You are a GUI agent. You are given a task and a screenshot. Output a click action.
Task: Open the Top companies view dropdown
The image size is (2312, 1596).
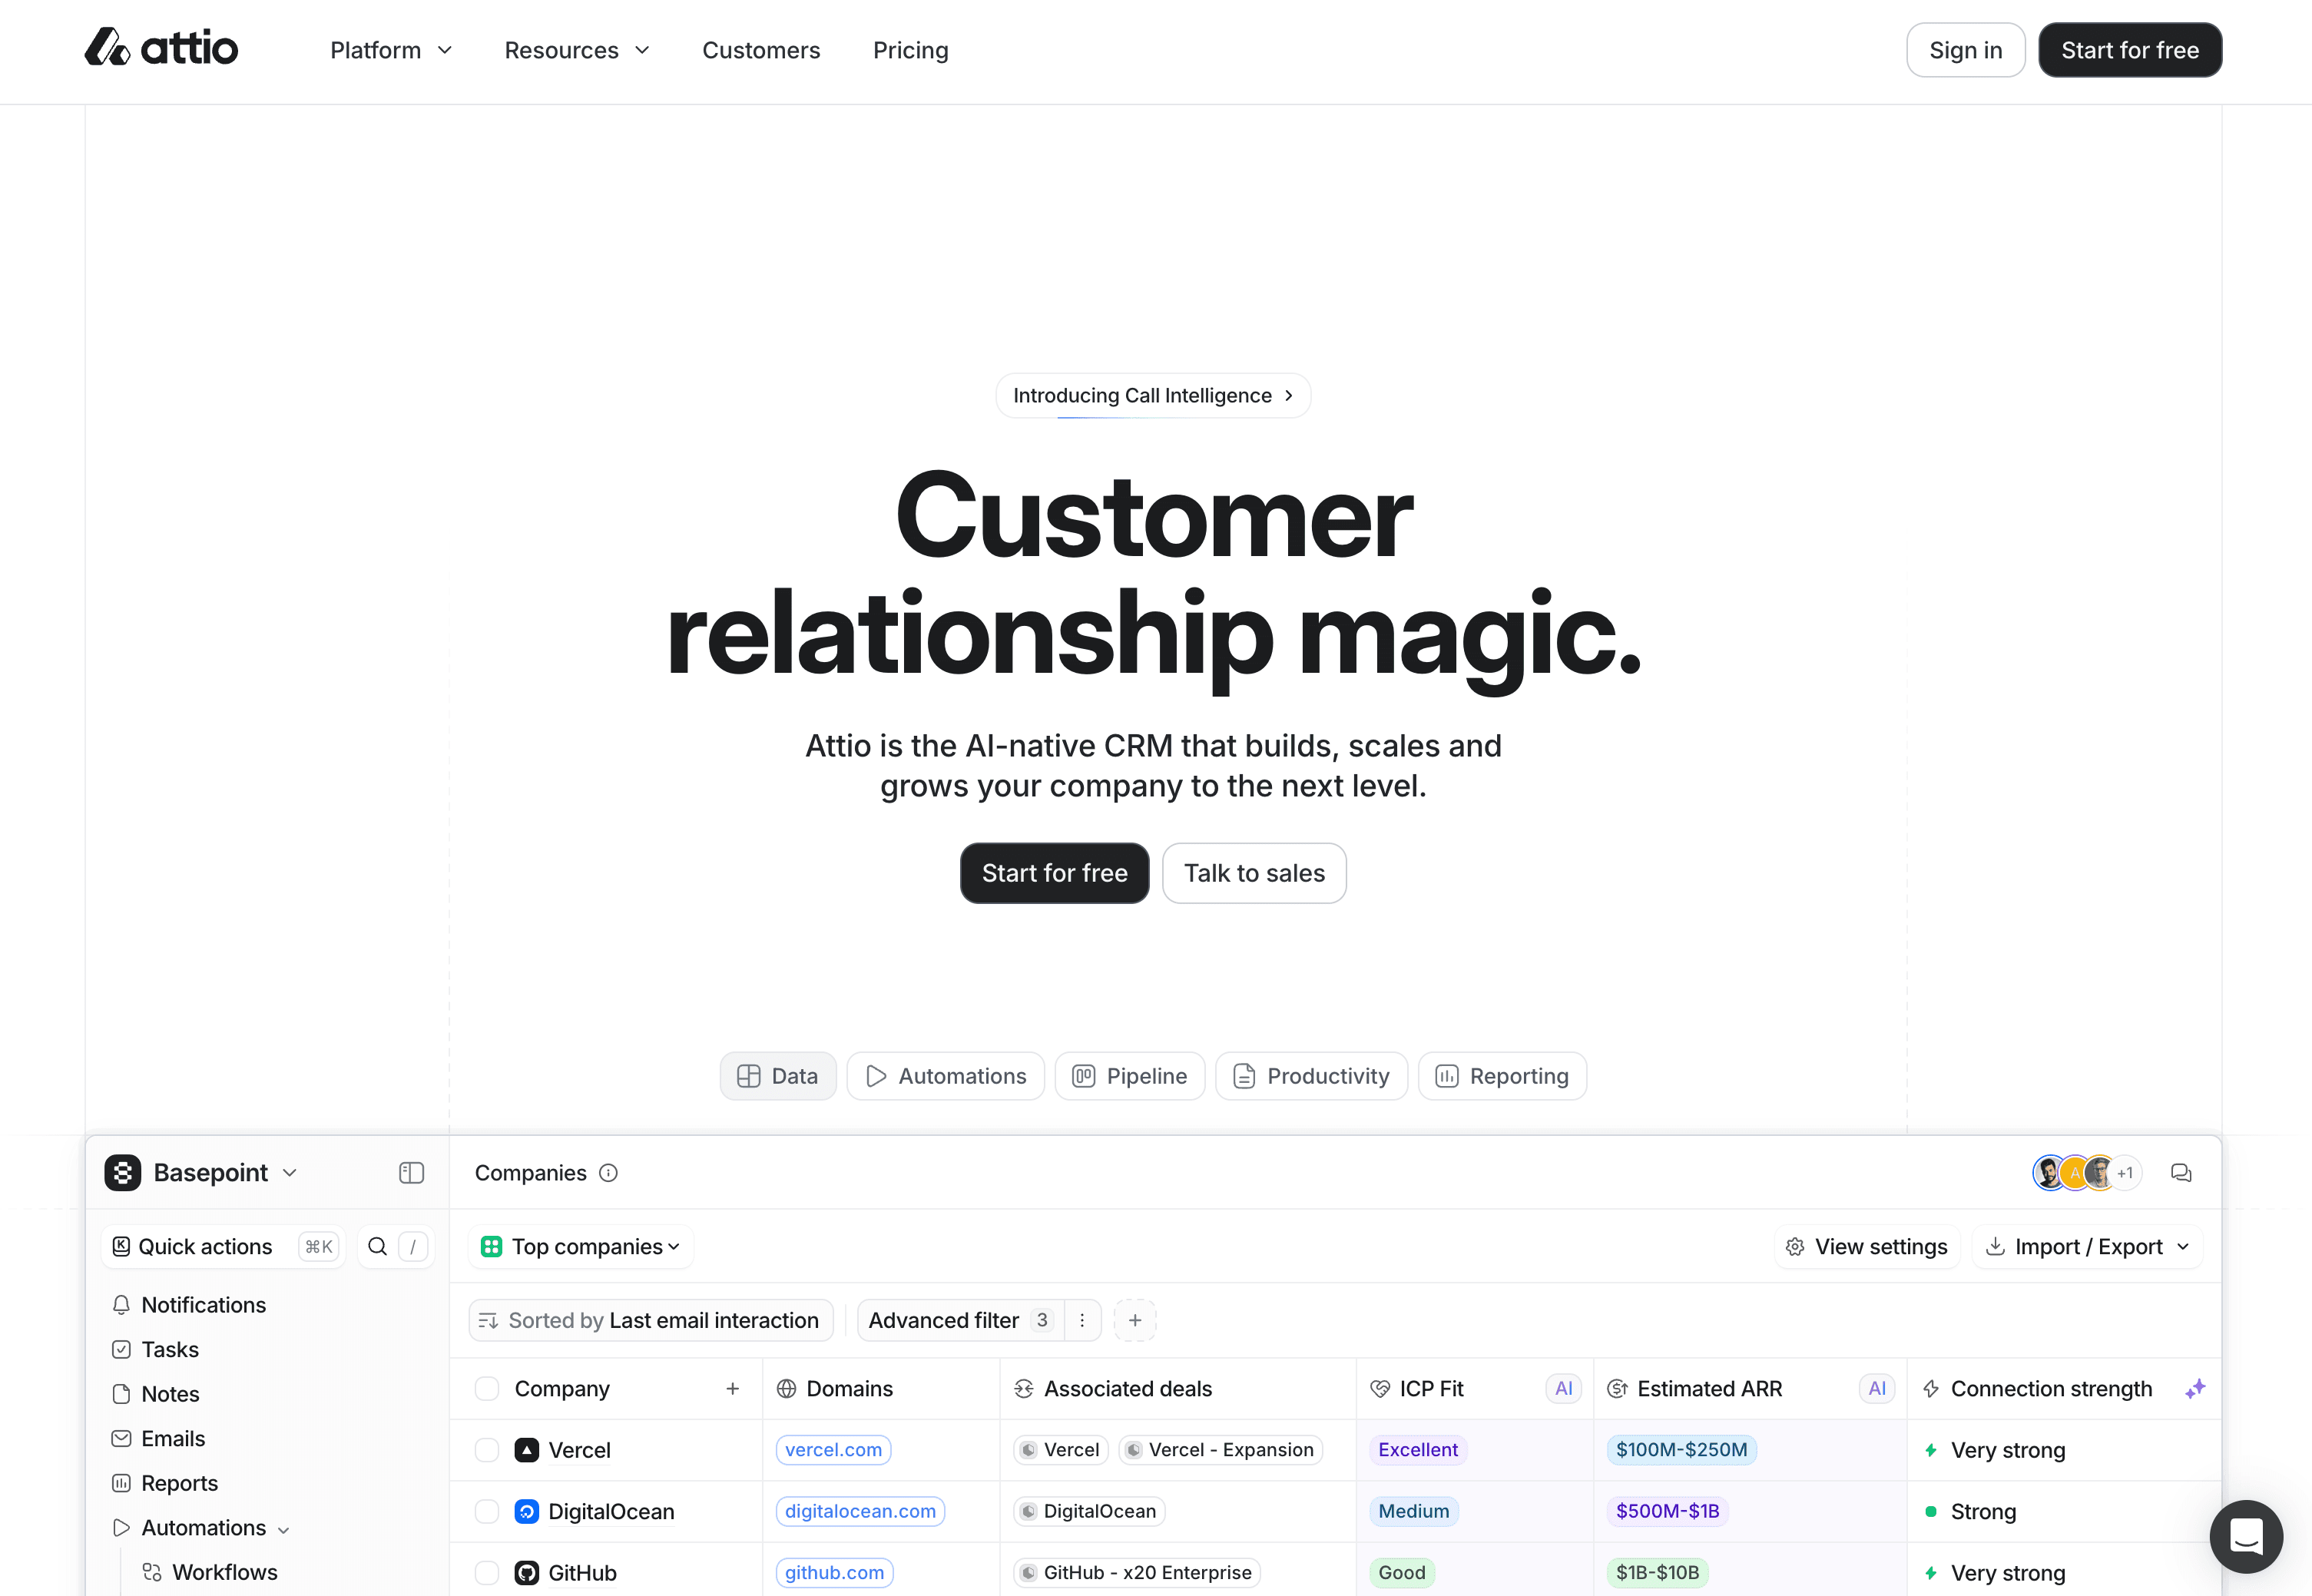tap(581, 1246)
